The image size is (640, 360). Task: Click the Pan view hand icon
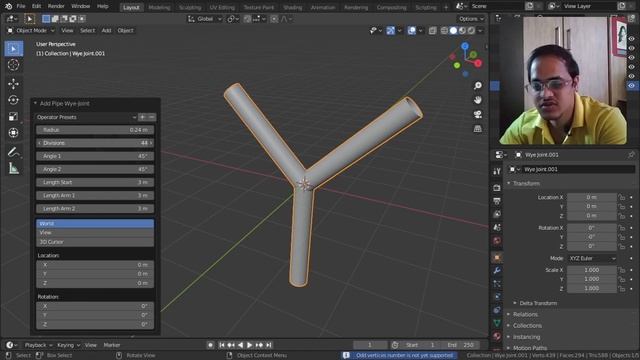point(478,100)
